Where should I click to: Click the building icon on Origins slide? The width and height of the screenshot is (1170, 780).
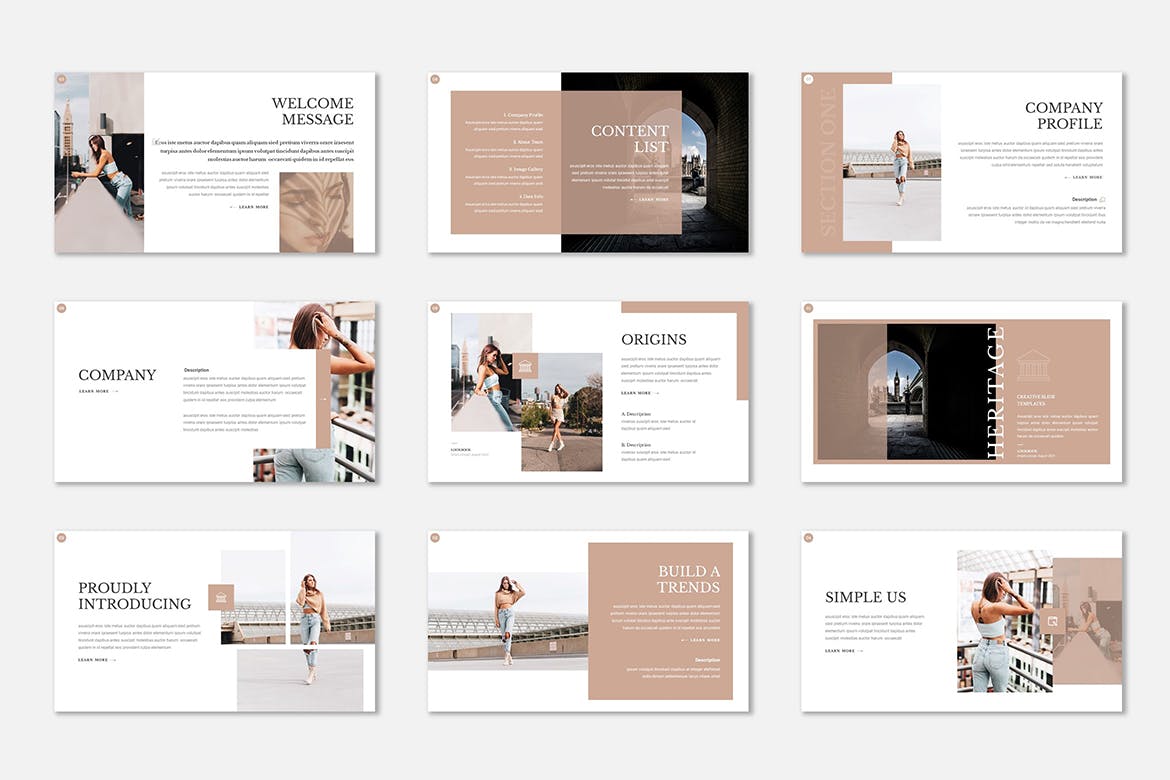pyautogui.click(x=525, y=366)
